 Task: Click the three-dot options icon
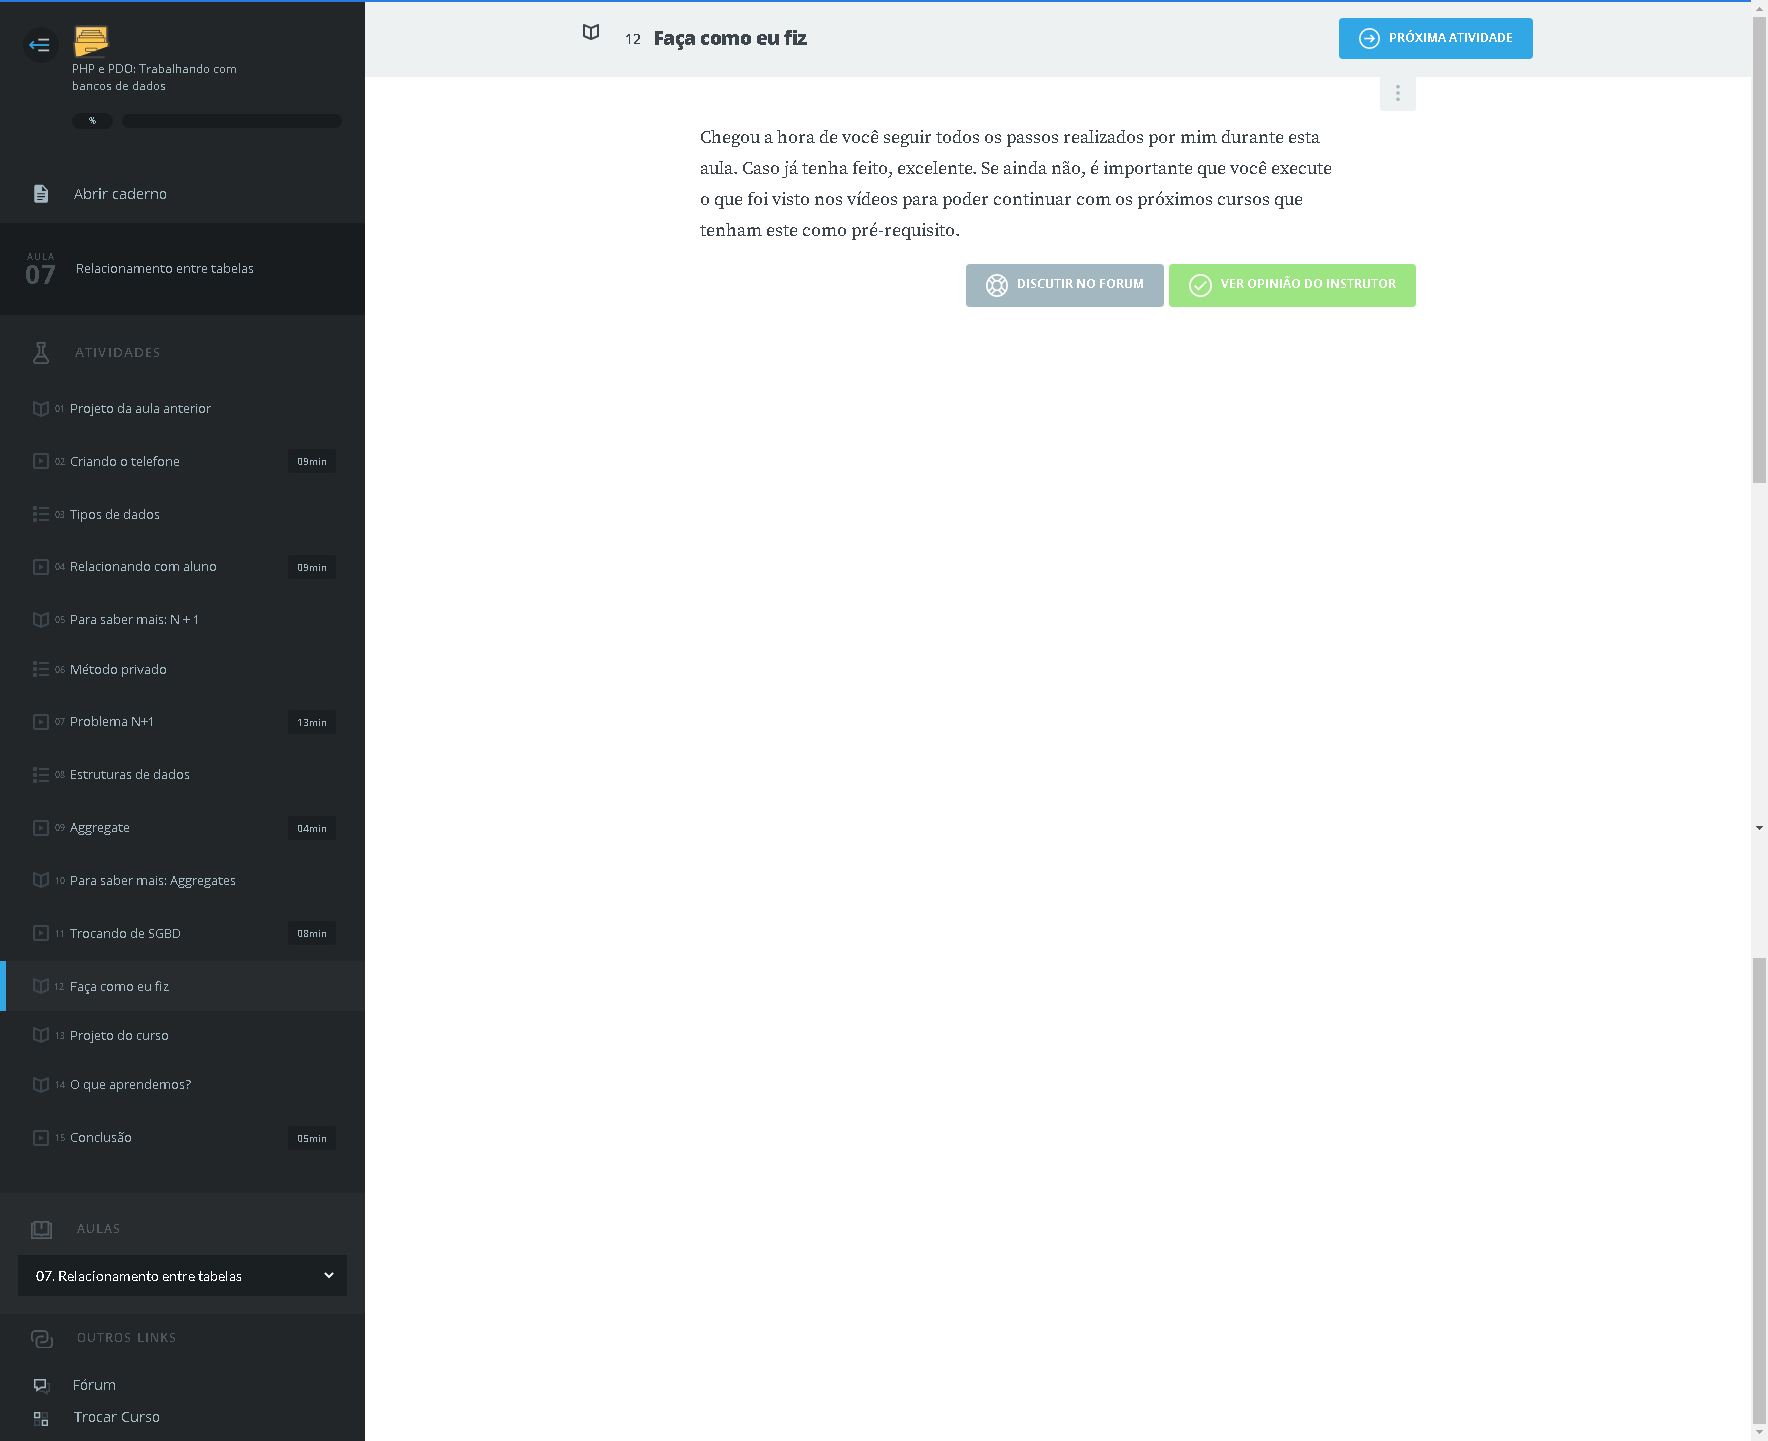(x=1397, y=93)
